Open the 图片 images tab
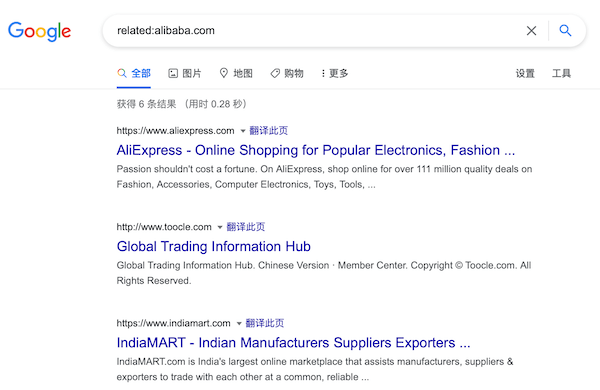 pyautogui.click(x=184, y=73)
